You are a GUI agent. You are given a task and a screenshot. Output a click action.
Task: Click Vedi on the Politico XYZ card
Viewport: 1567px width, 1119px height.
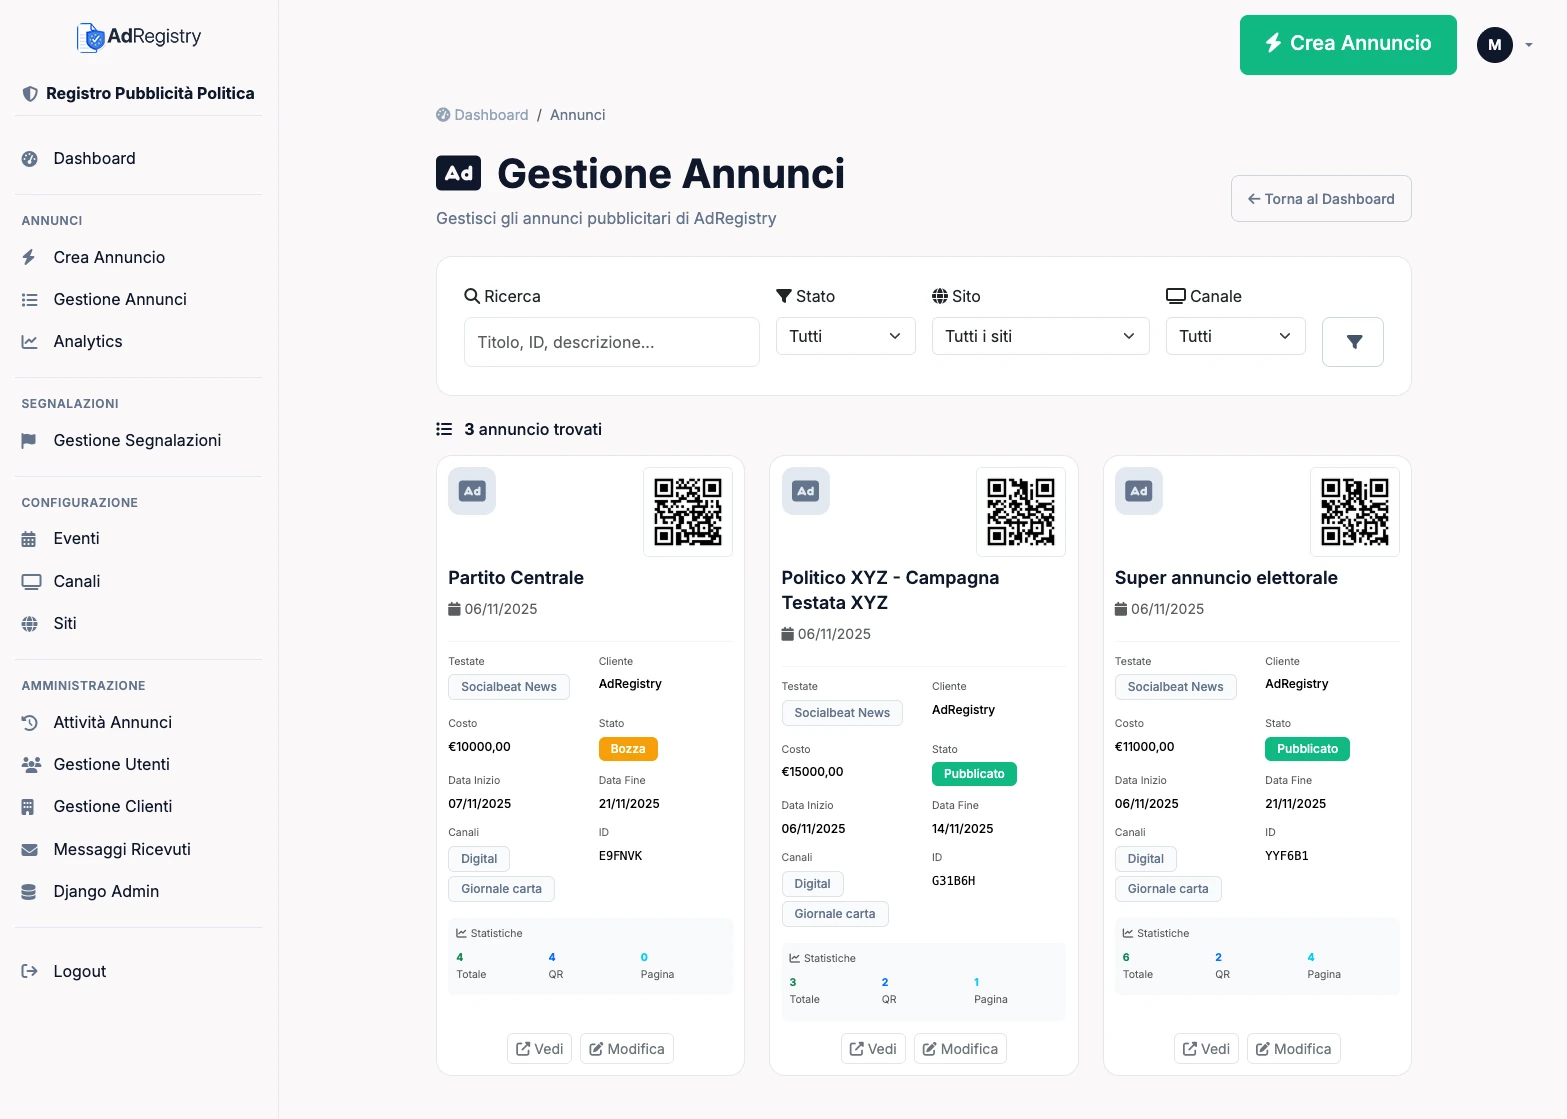pyautogui.click(x=872, y=1048)
